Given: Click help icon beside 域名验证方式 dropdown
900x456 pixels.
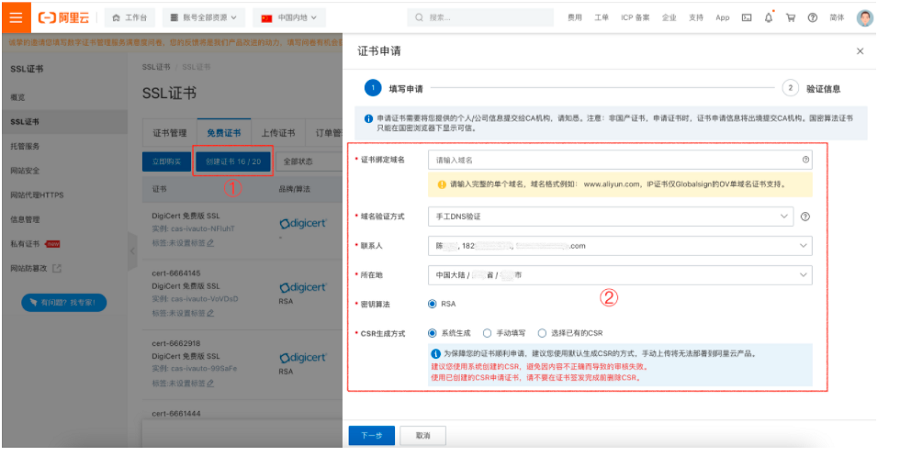Looking at the screenshot, I should click(804, 216).
